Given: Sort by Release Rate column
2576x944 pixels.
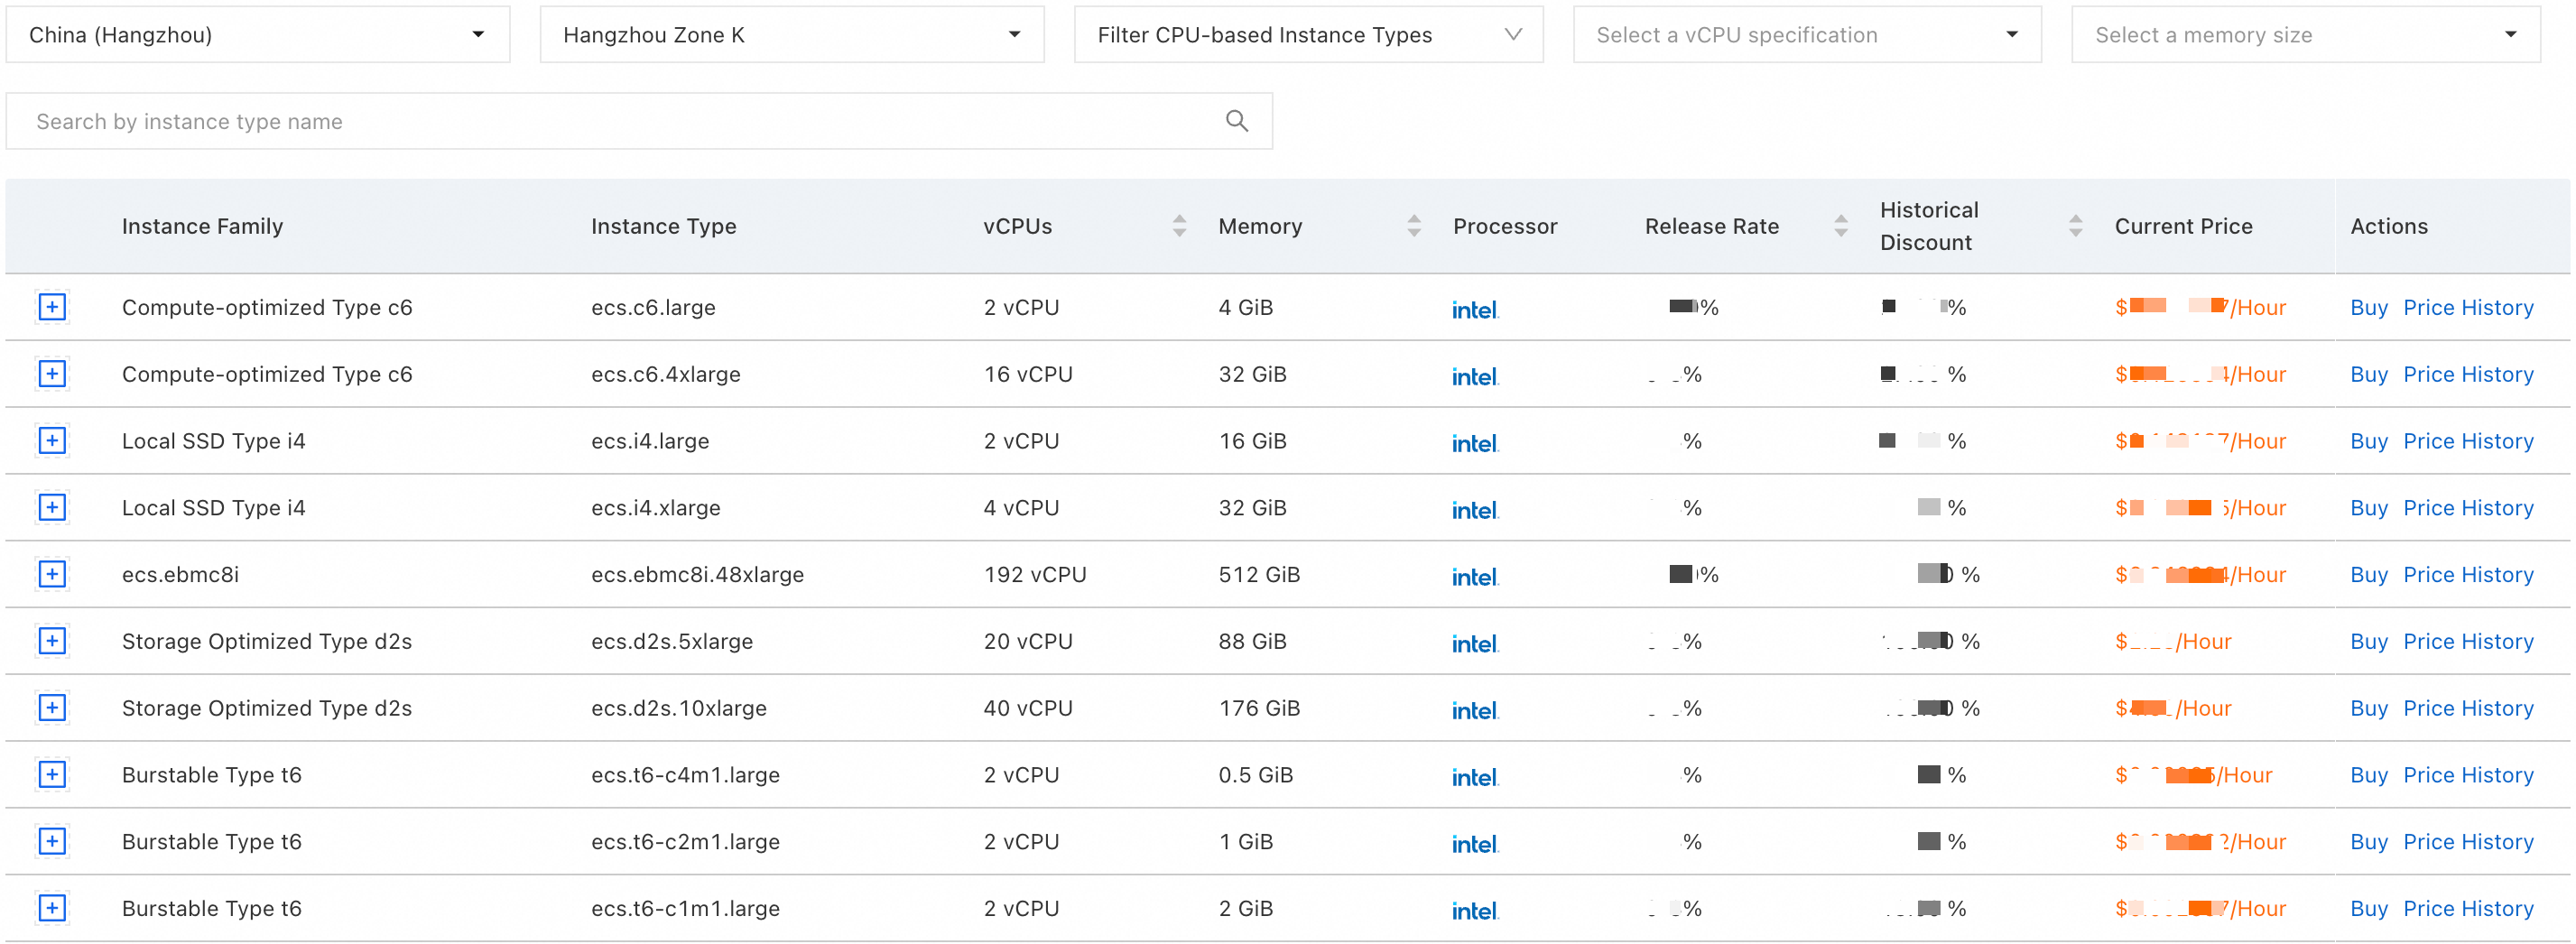Looking at the screenshot, I should [1840, 226].
